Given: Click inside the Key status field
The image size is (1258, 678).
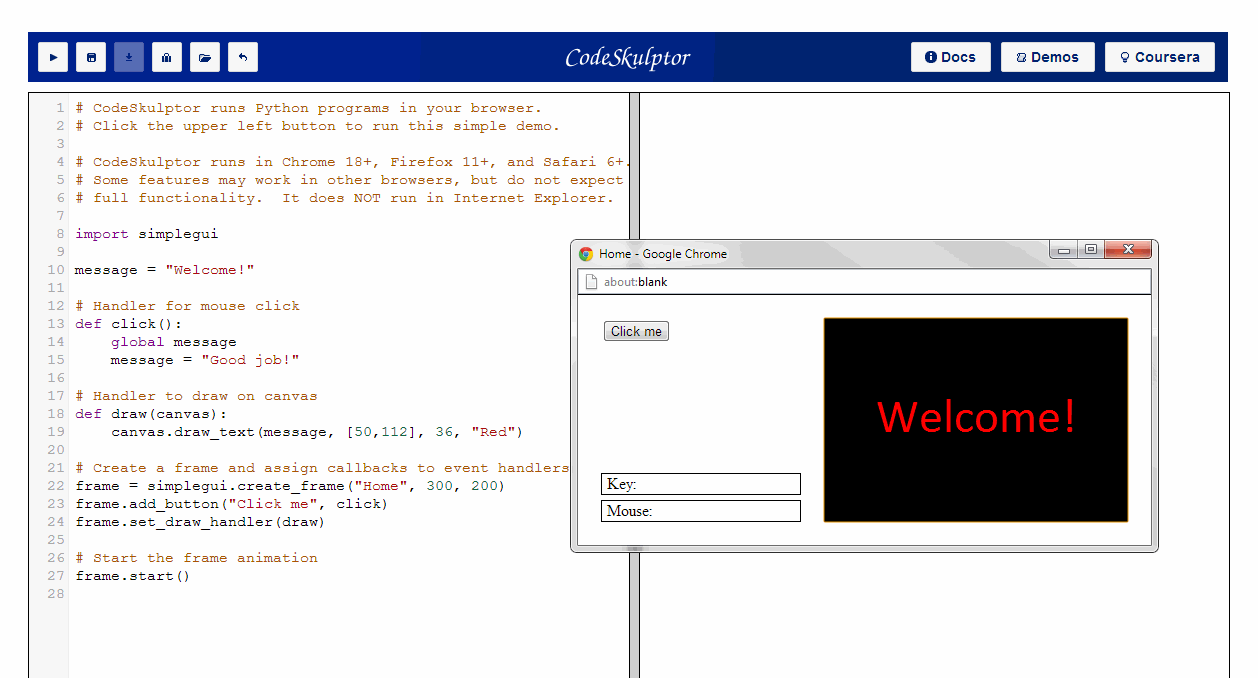Looking at the screenshot, I should coord(700,484).
